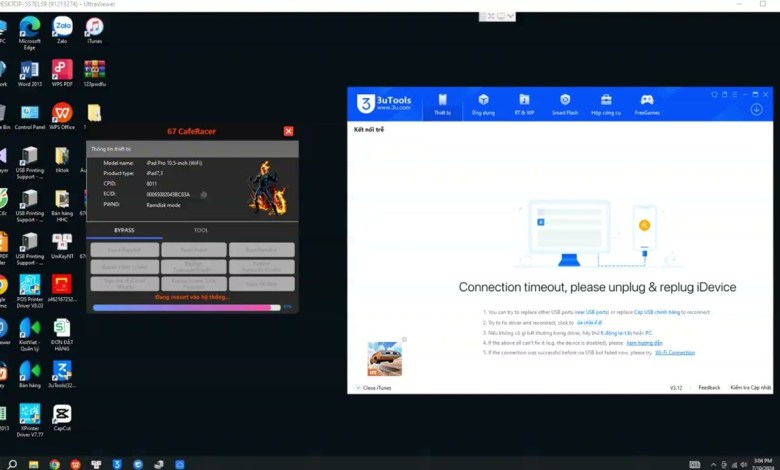Switch to the TOOL tab
Viewport: 780px width, 470px height.
(x=201, y=230)
